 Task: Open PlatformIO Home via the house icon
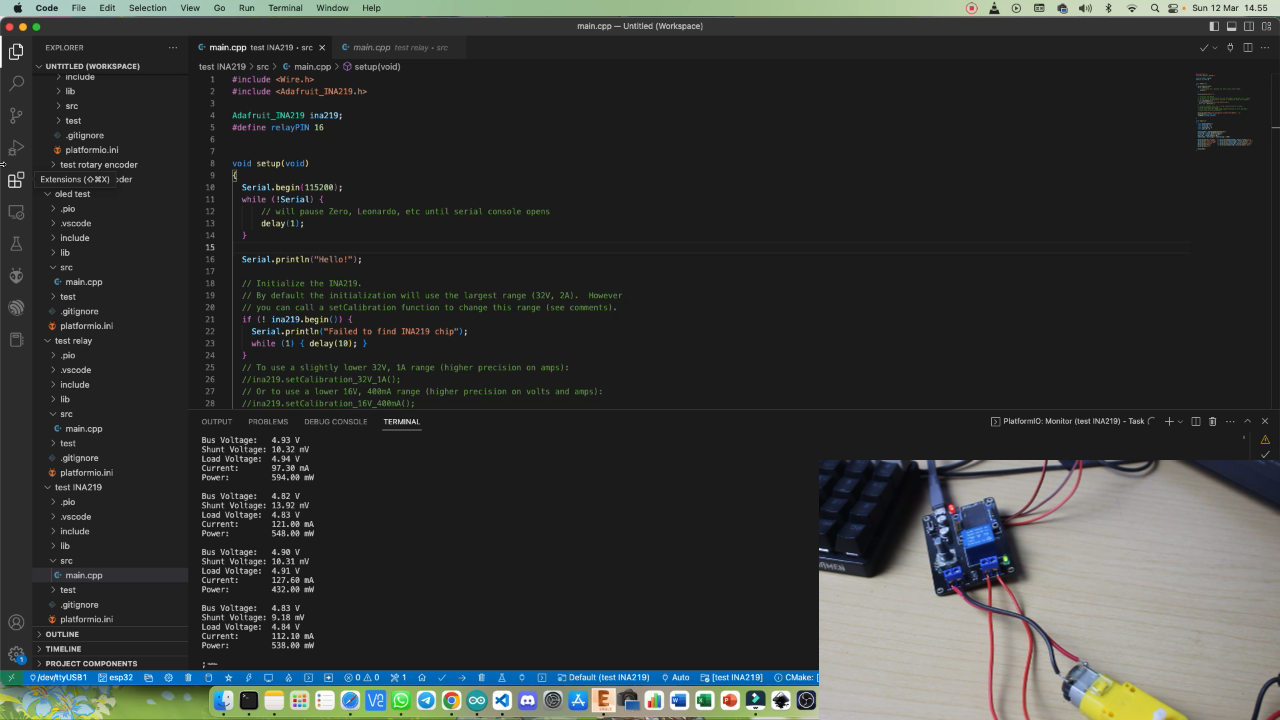(422, 678)
